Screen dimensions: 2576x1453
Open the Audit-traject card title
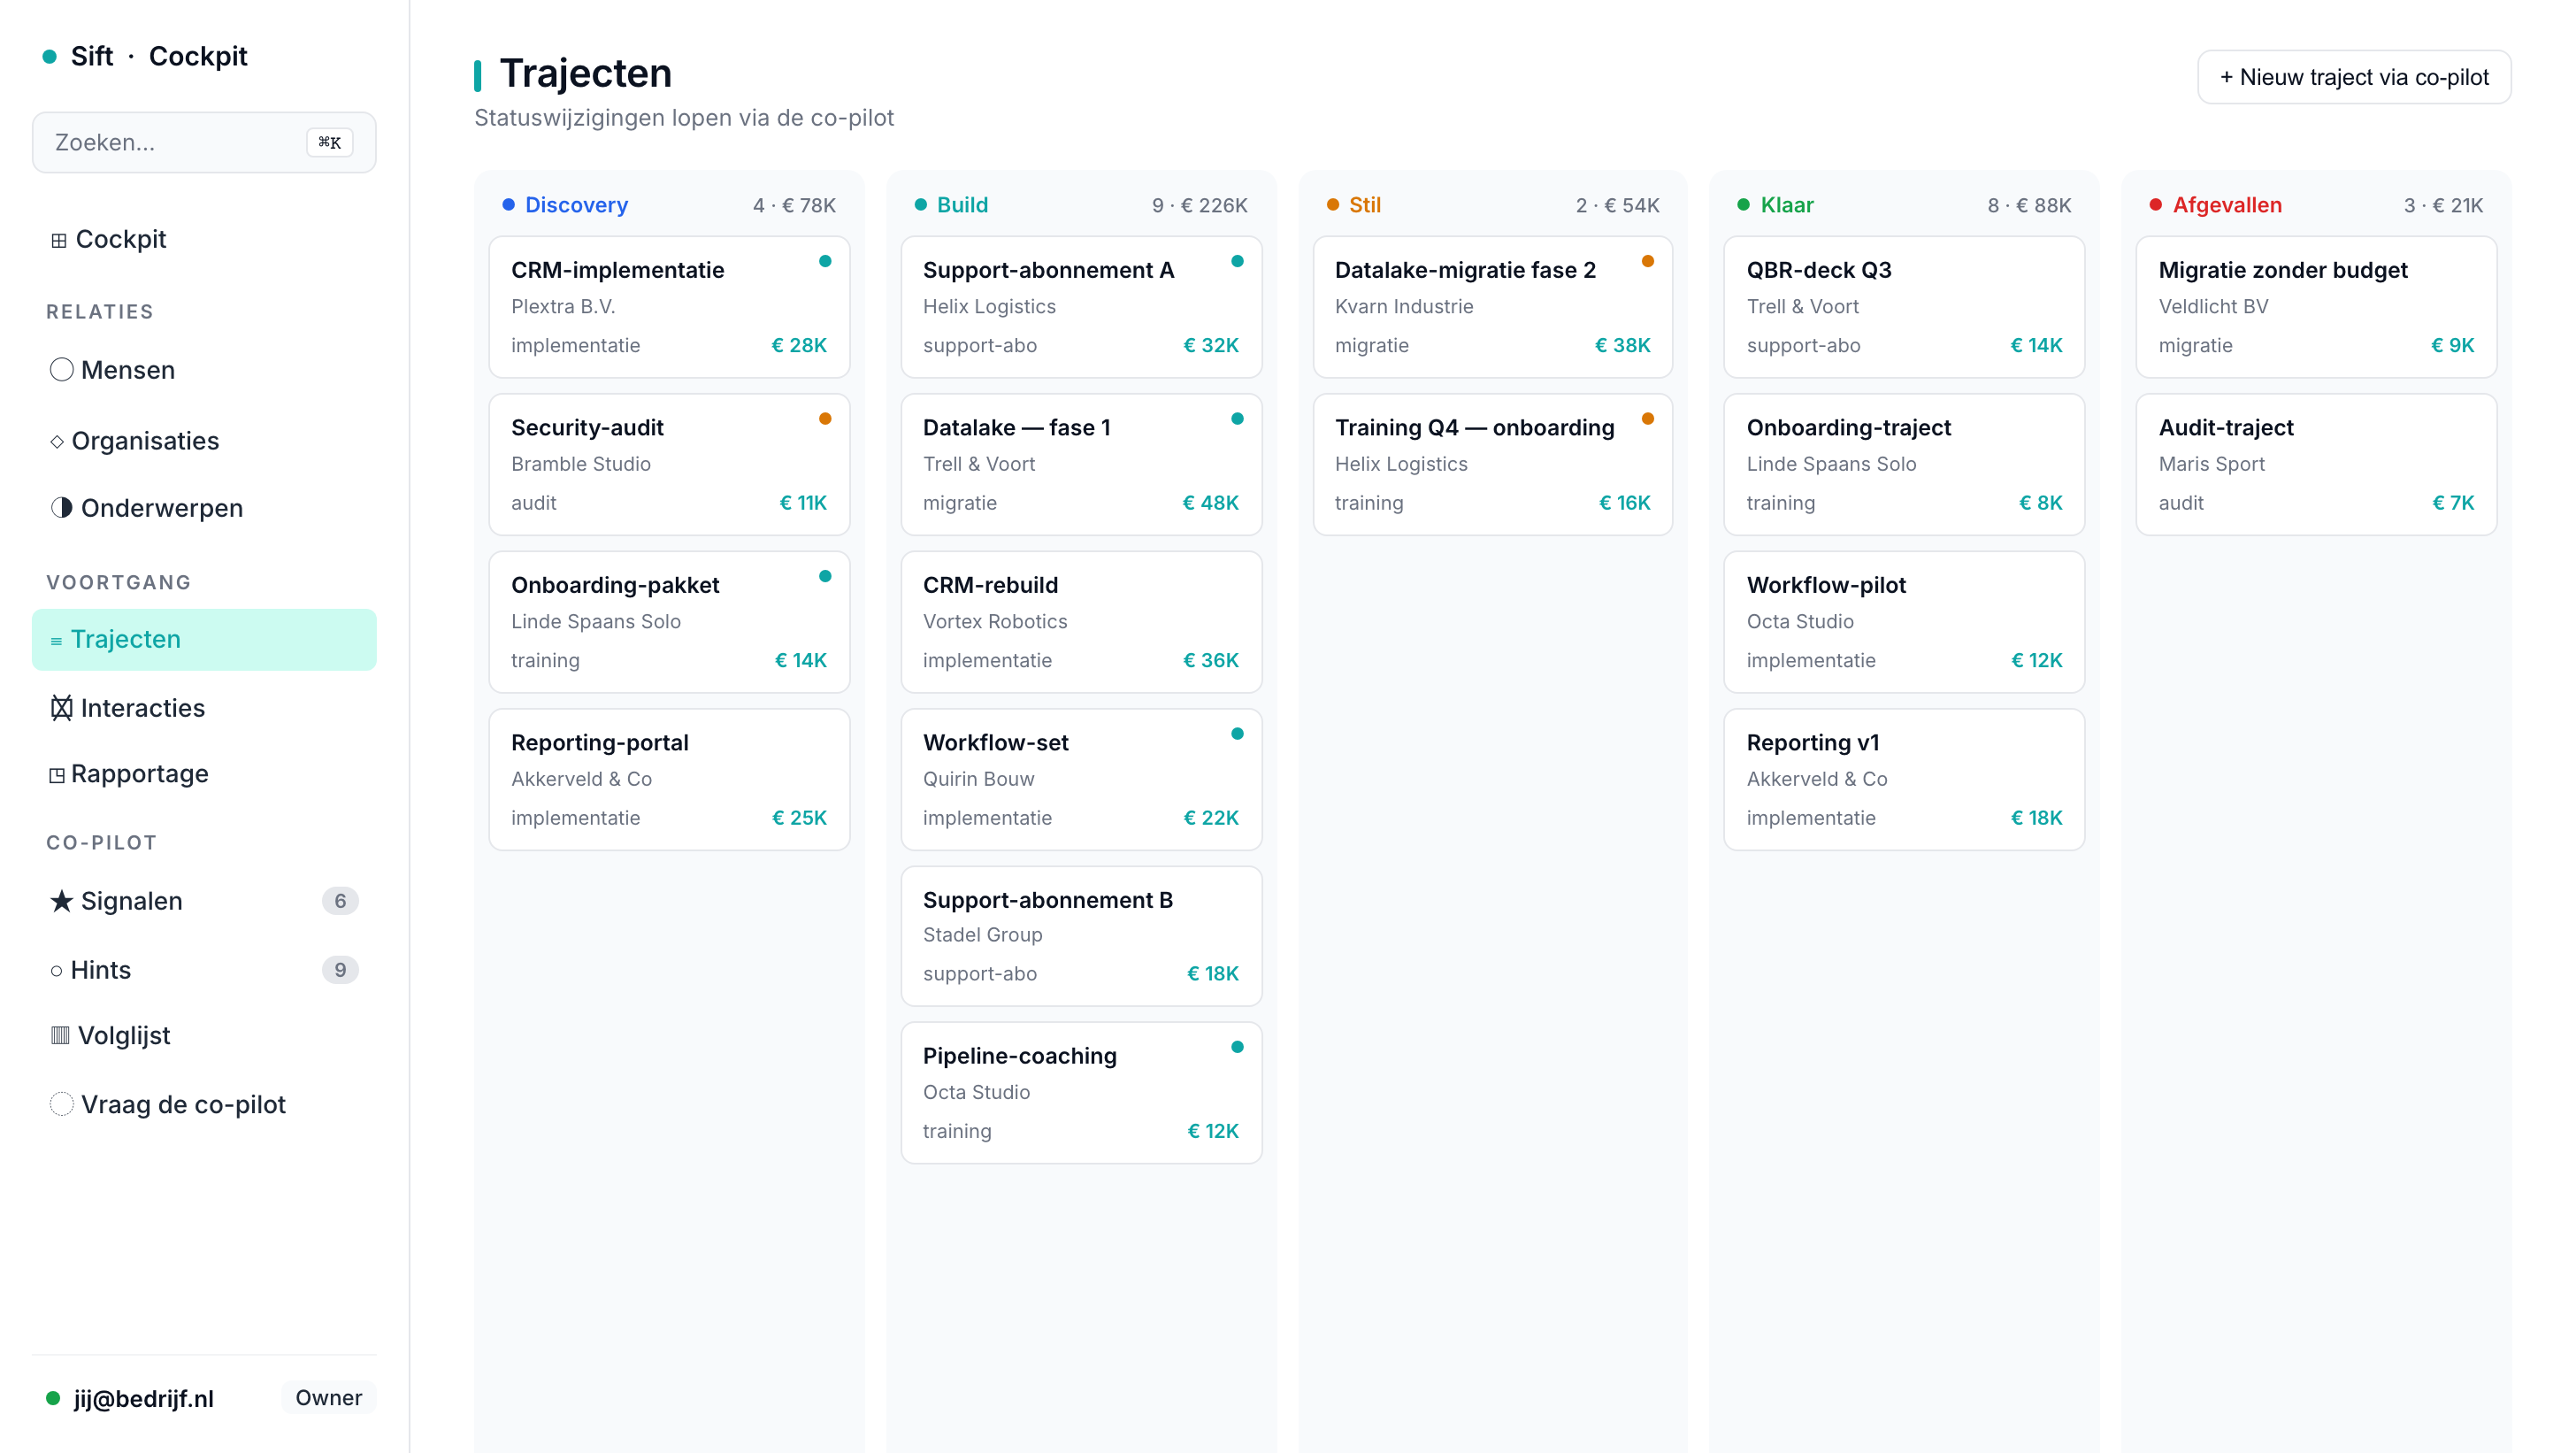2226,428
